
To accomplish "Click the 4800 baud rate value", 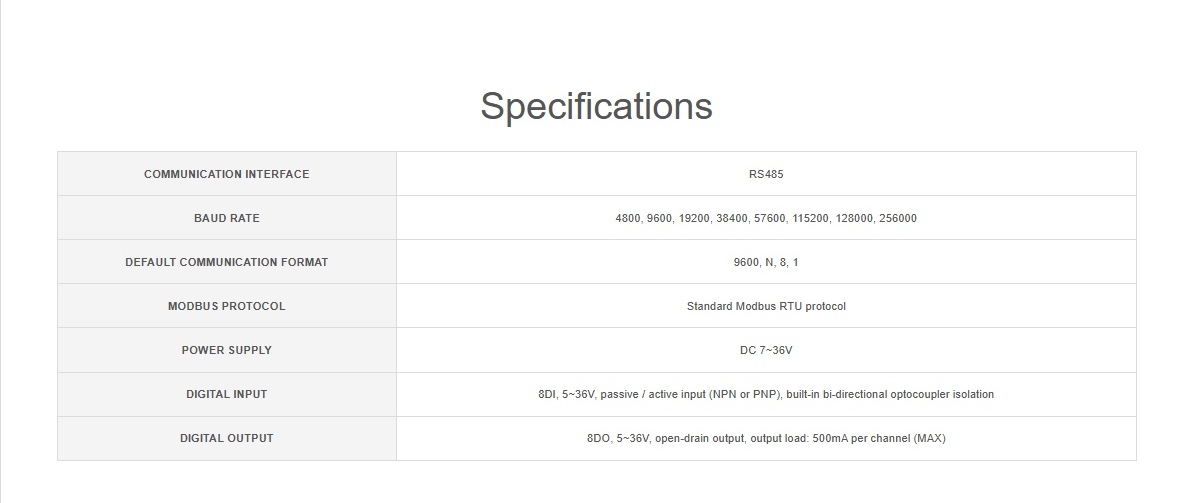I will coord(628,218).
